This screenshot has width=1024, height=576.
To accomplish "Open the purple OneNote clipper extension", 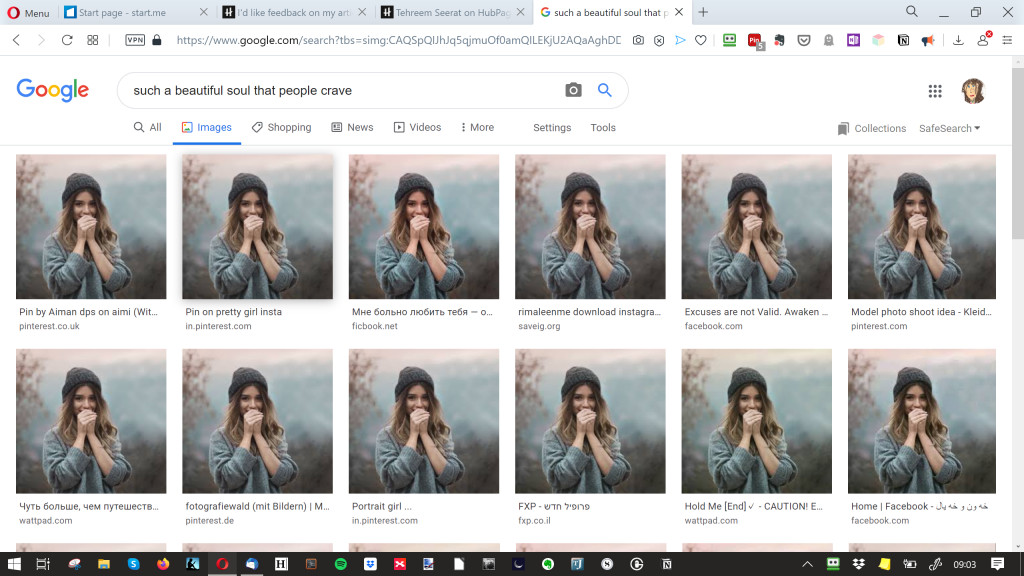I will [853, 40].
